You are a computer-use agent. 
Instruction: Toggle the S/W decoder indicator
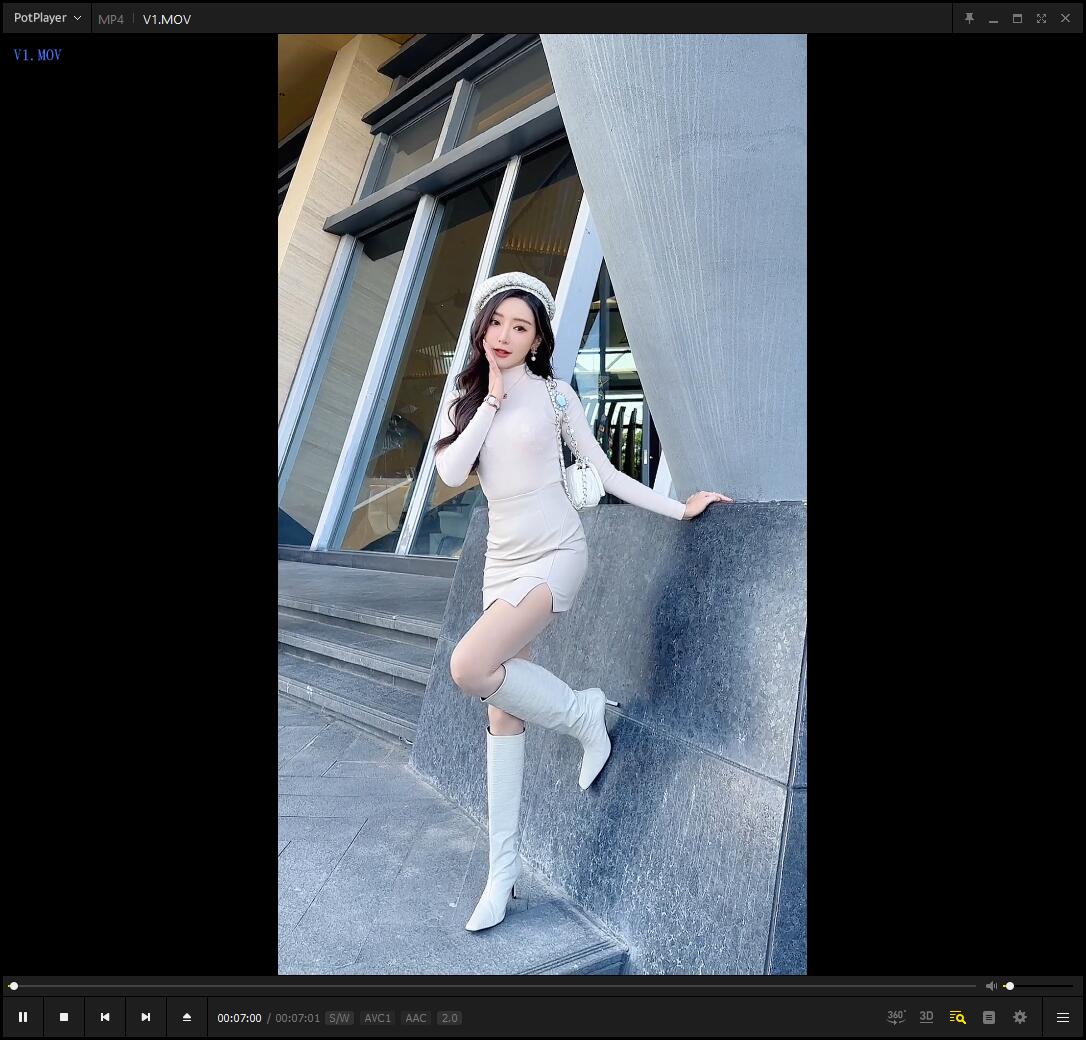(x=339, y=1018)
